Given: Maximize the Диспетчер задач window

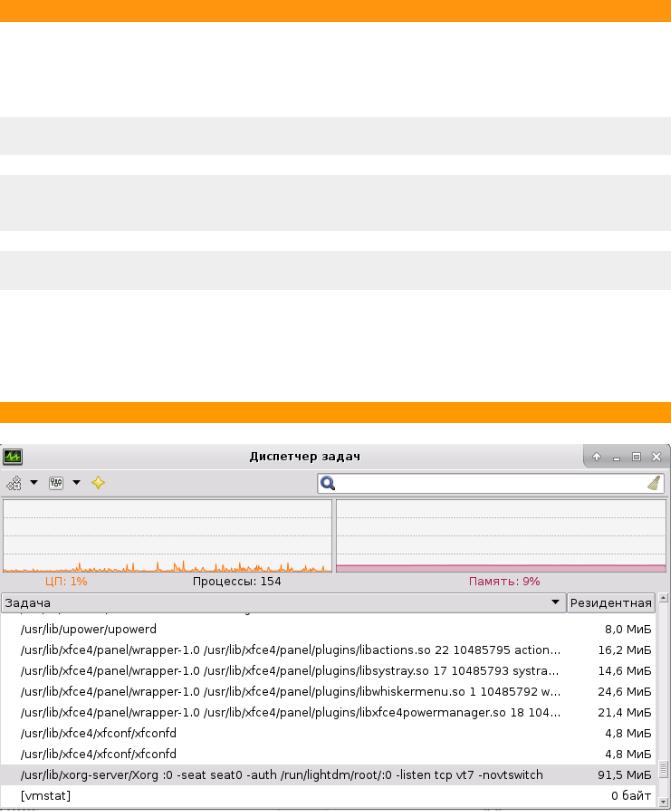Looking at the screenshot, I should [x=636, y=457].
